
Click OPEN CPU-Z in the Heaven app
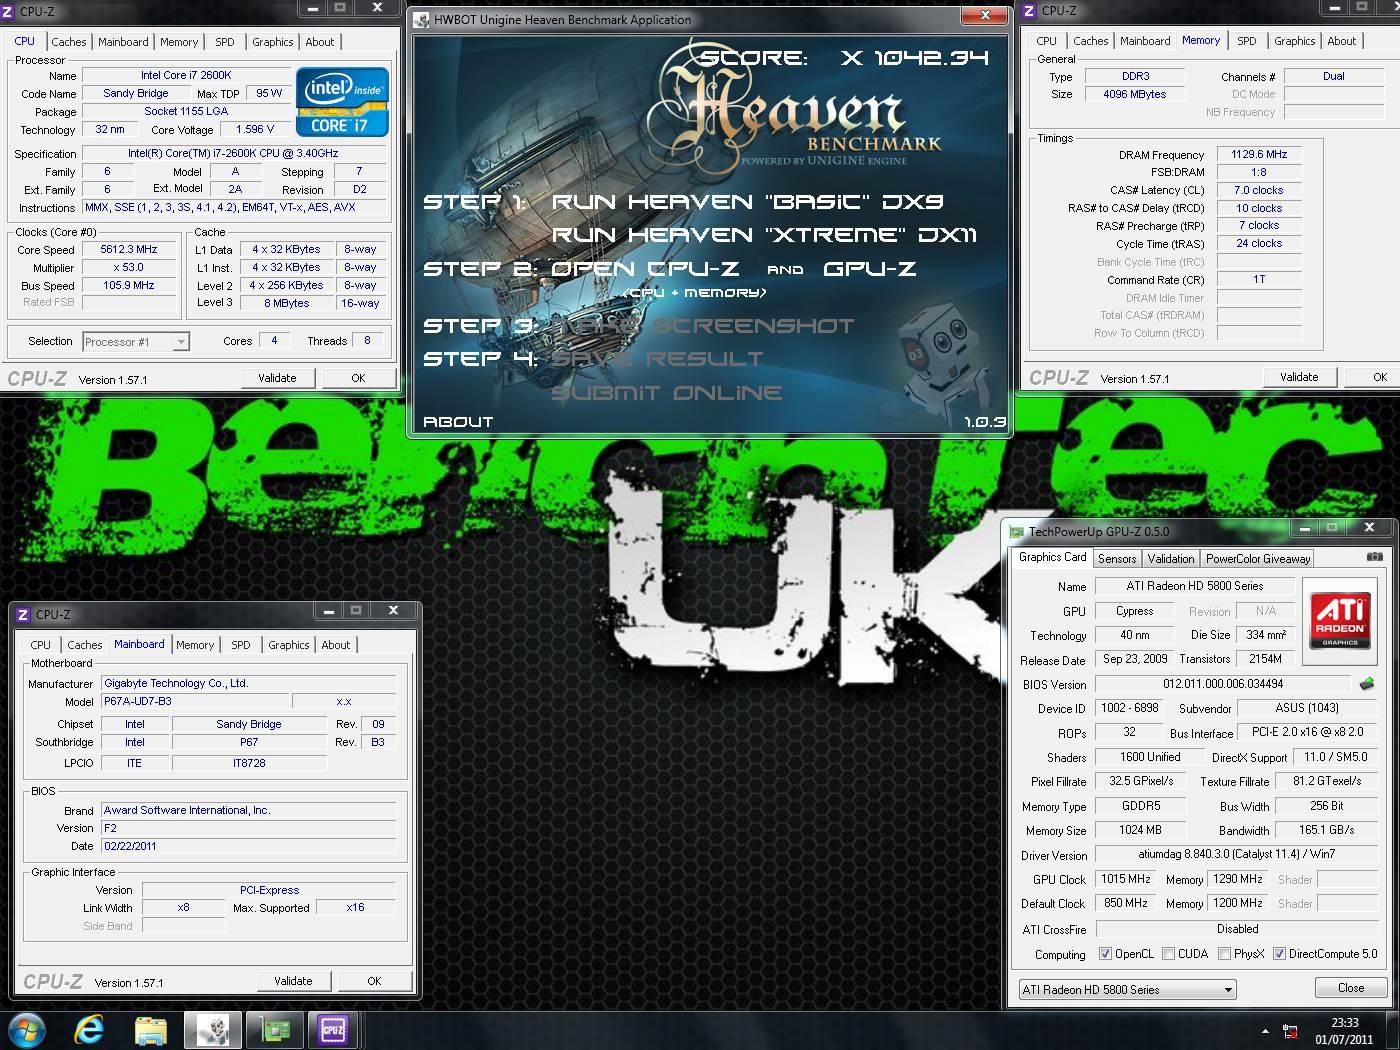(x=645, y=269)
